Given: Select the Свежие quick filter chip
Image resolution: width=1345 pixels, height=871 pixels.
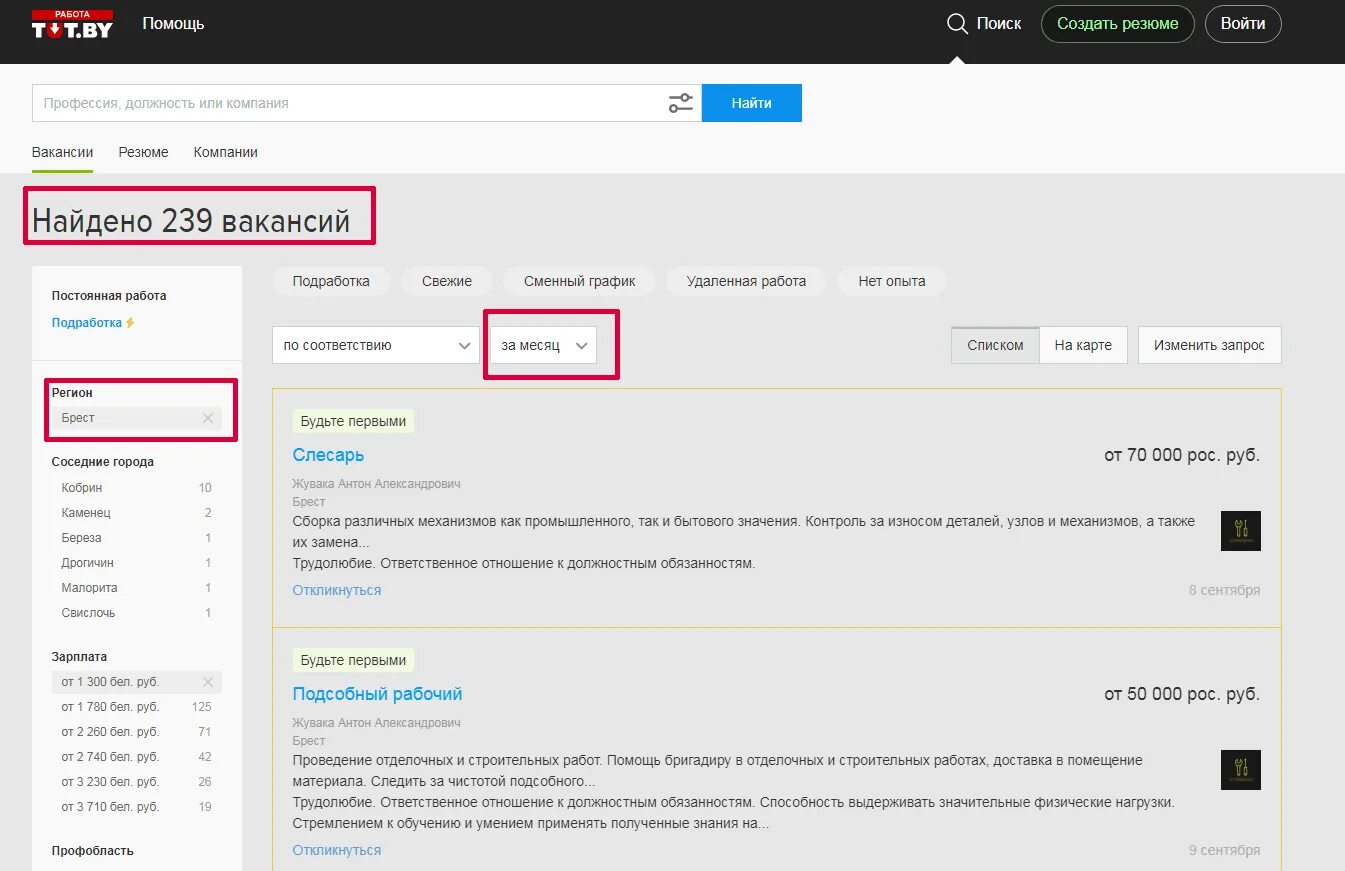Looking at the screenshot, I should click(447, 281).
